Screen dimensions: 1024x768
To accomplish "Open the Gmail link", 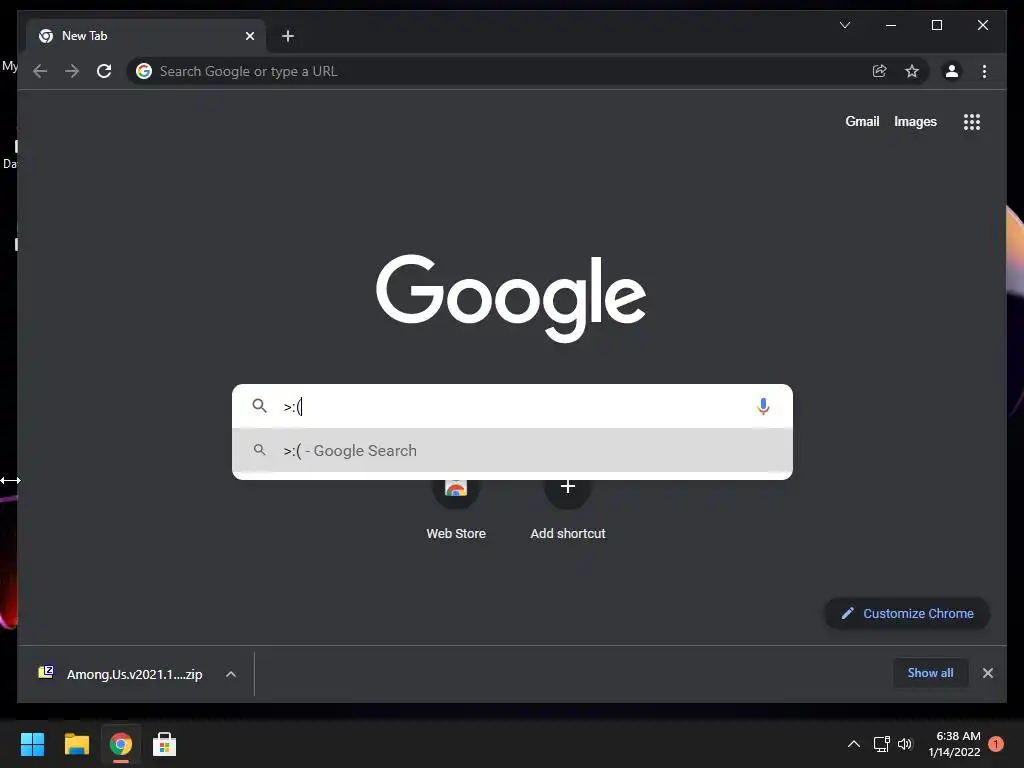I will [x=862, y=121].
